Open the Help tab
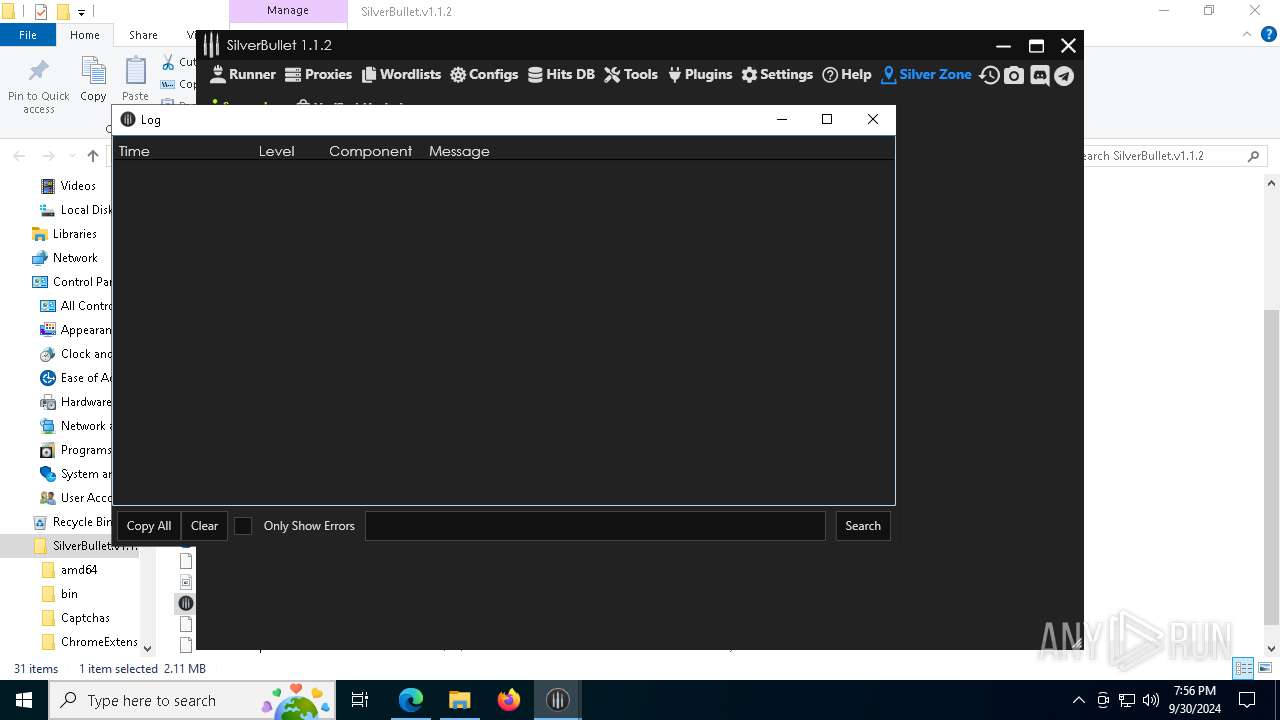This screenshot has height=720, width=1280. tap(847, 74)
